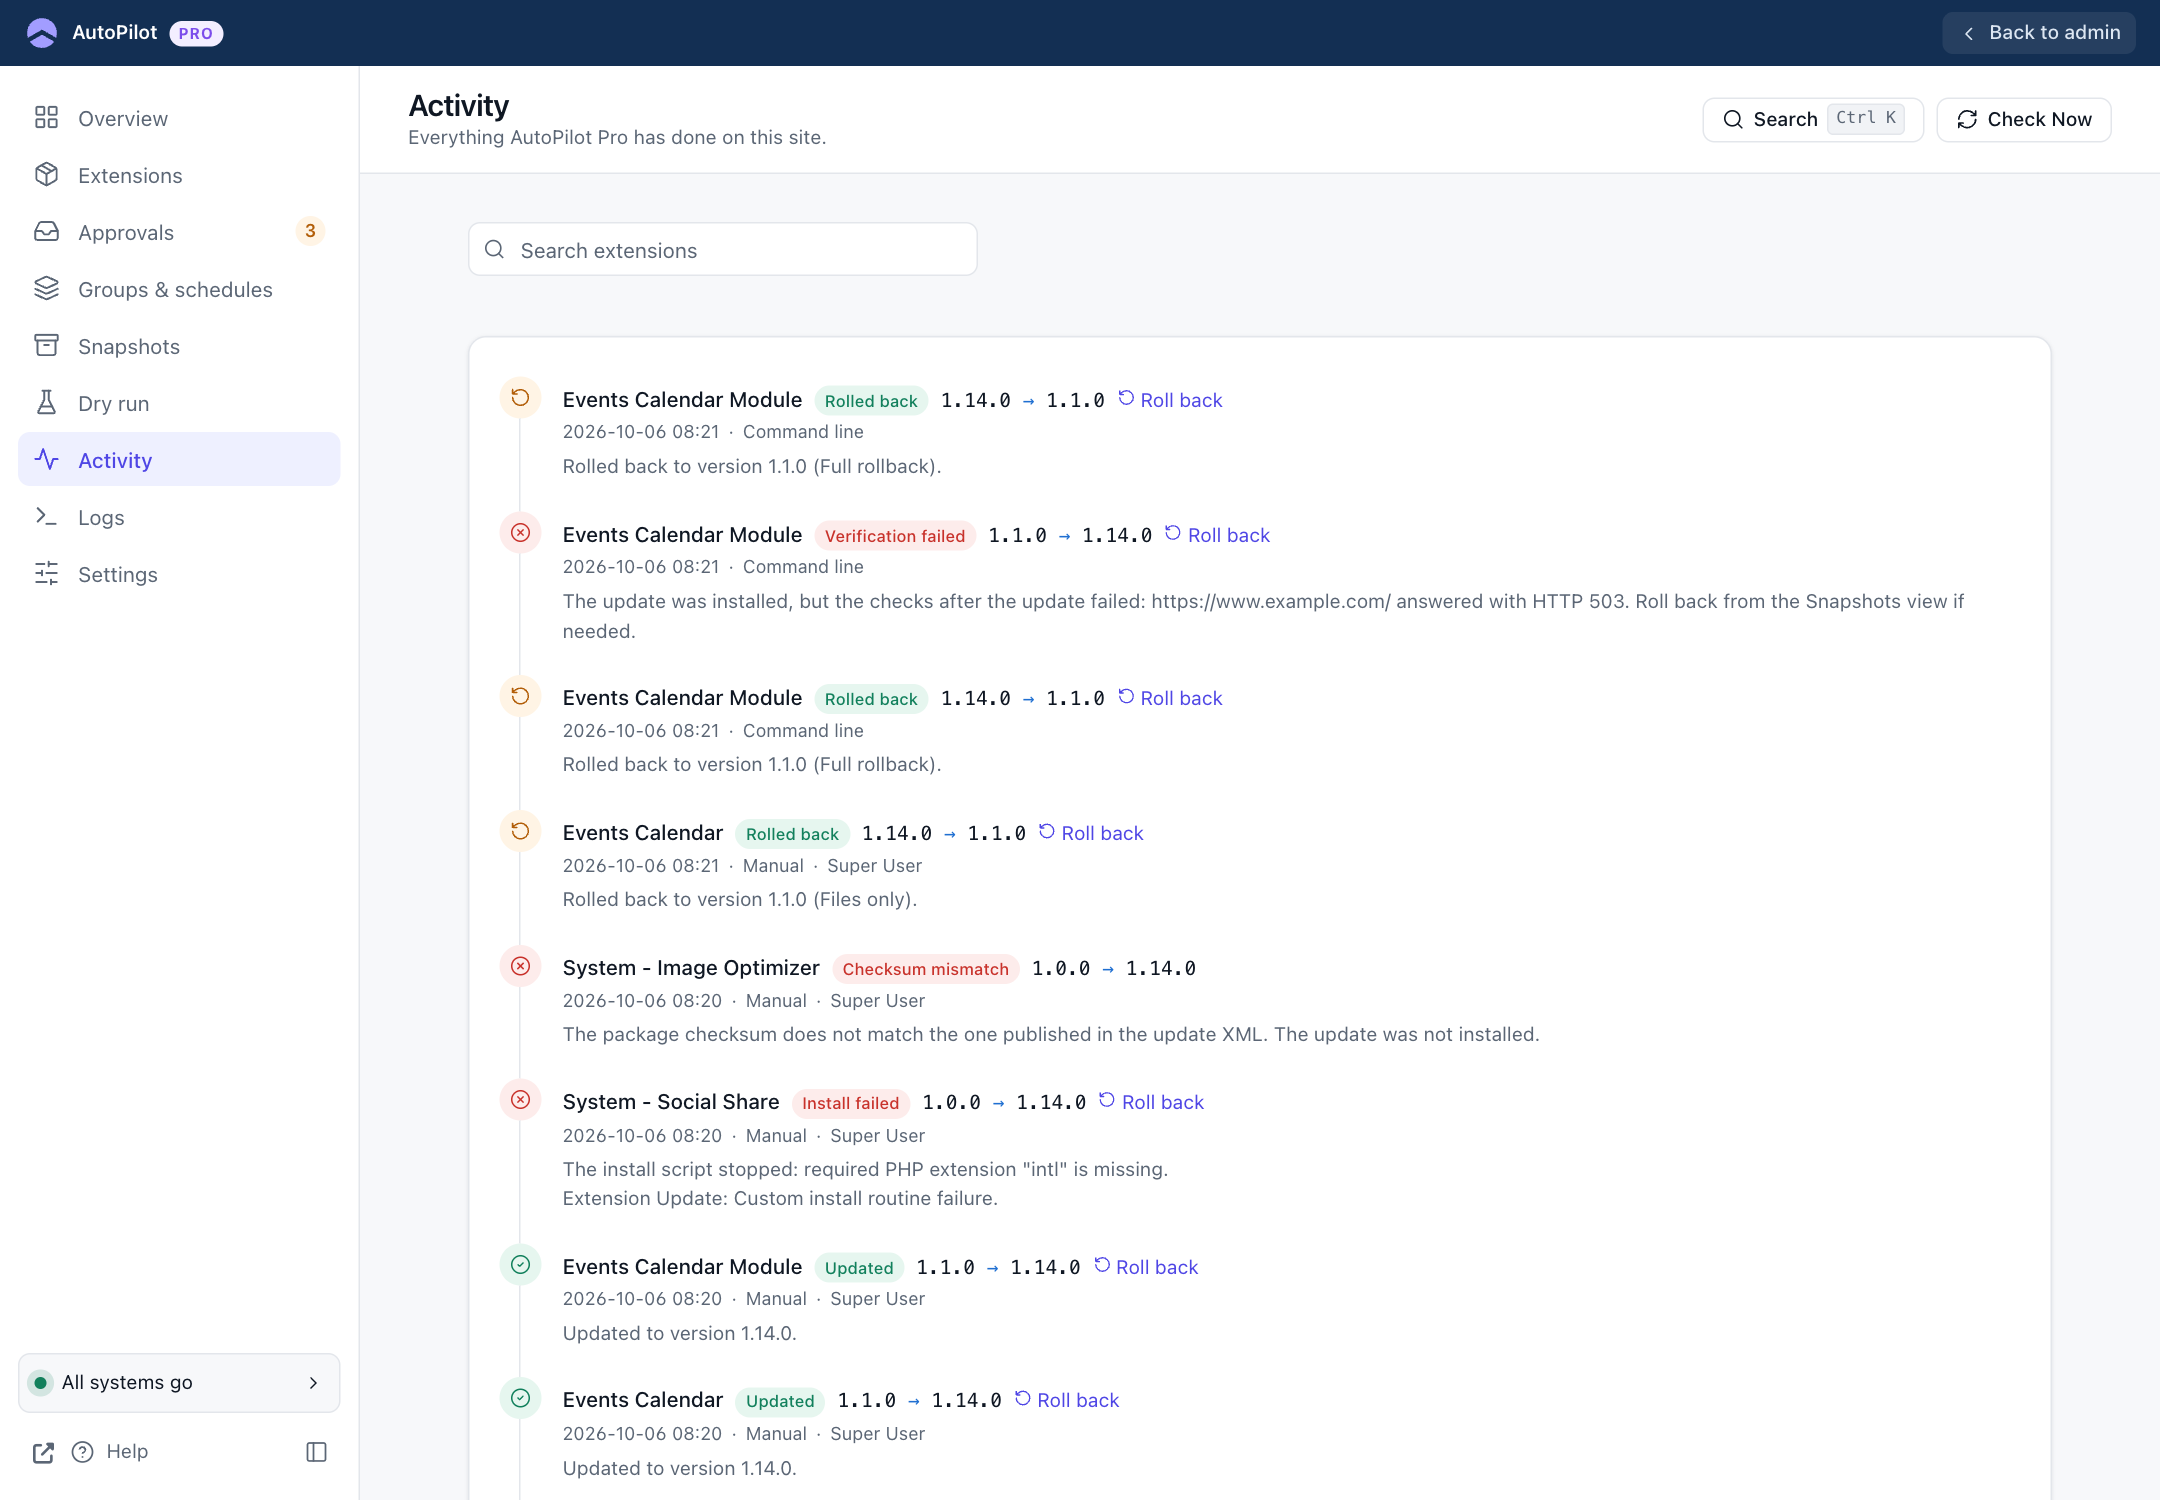Screen dimensions: 2160x1500
Task: Click the Groups & schedules layers icon
Action: [46, 289]
